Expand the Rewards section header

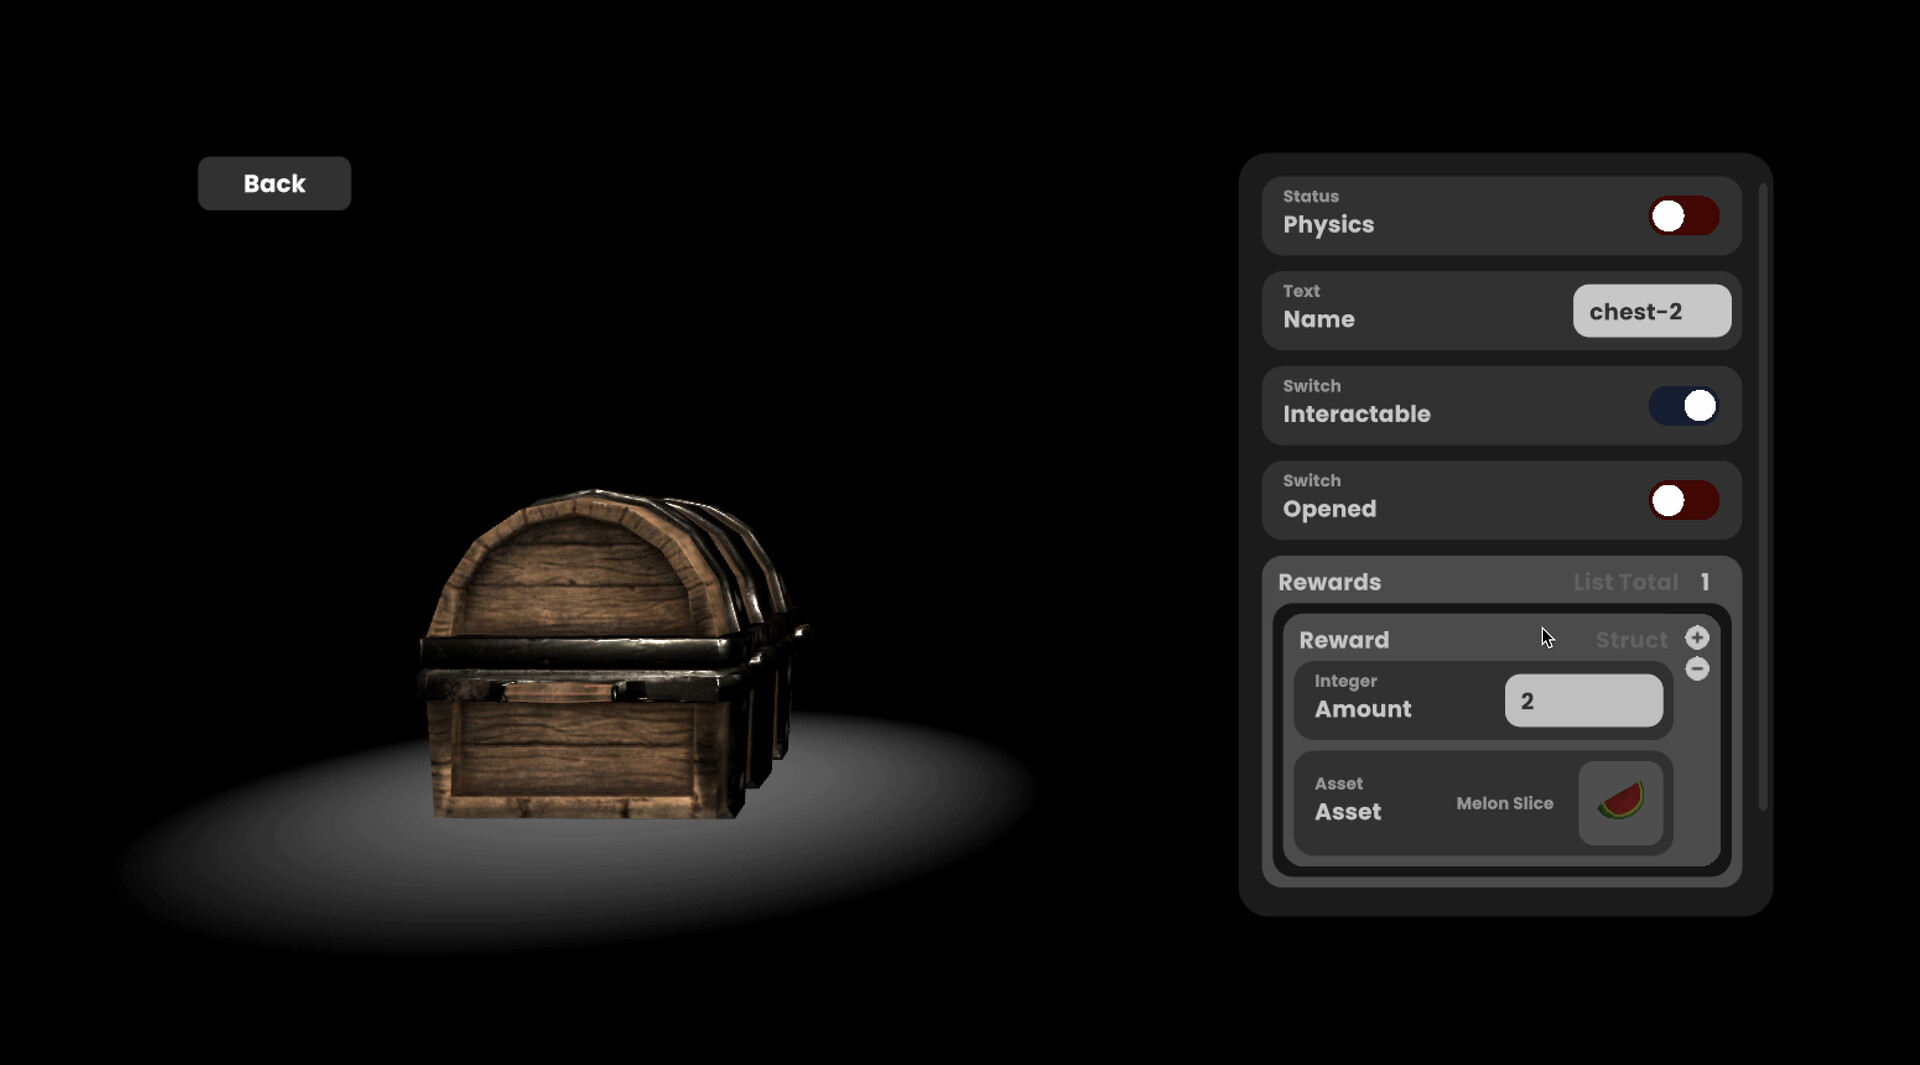pyautogui.click(x=1329, y=582)
